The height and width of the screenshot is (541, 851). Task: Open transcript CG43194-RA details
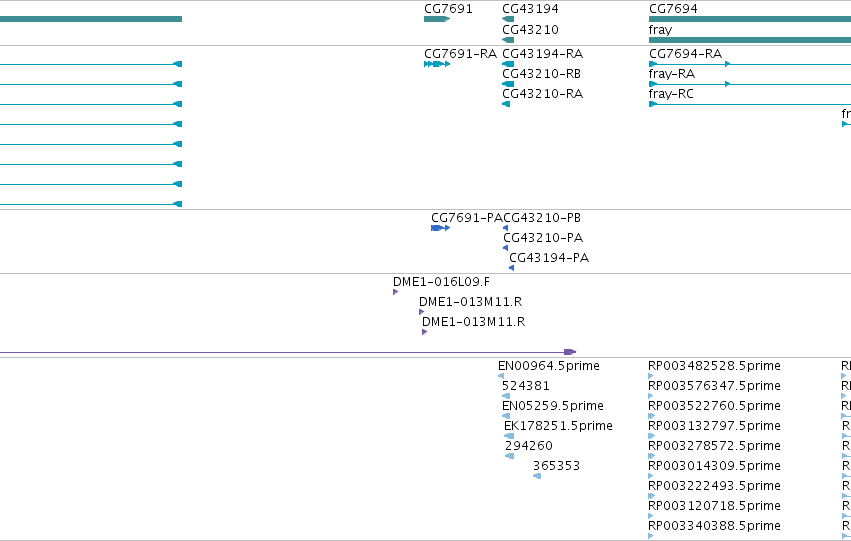[542, 54]
